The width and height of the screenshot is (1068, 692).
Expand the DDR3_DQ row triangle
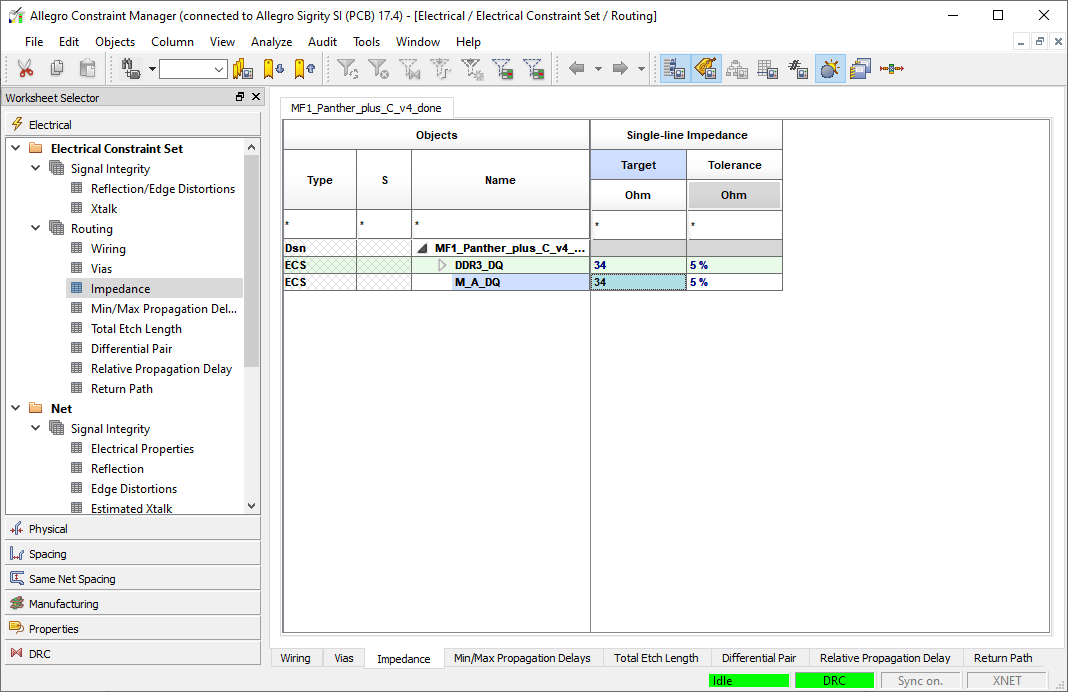[x=443, y=265]
